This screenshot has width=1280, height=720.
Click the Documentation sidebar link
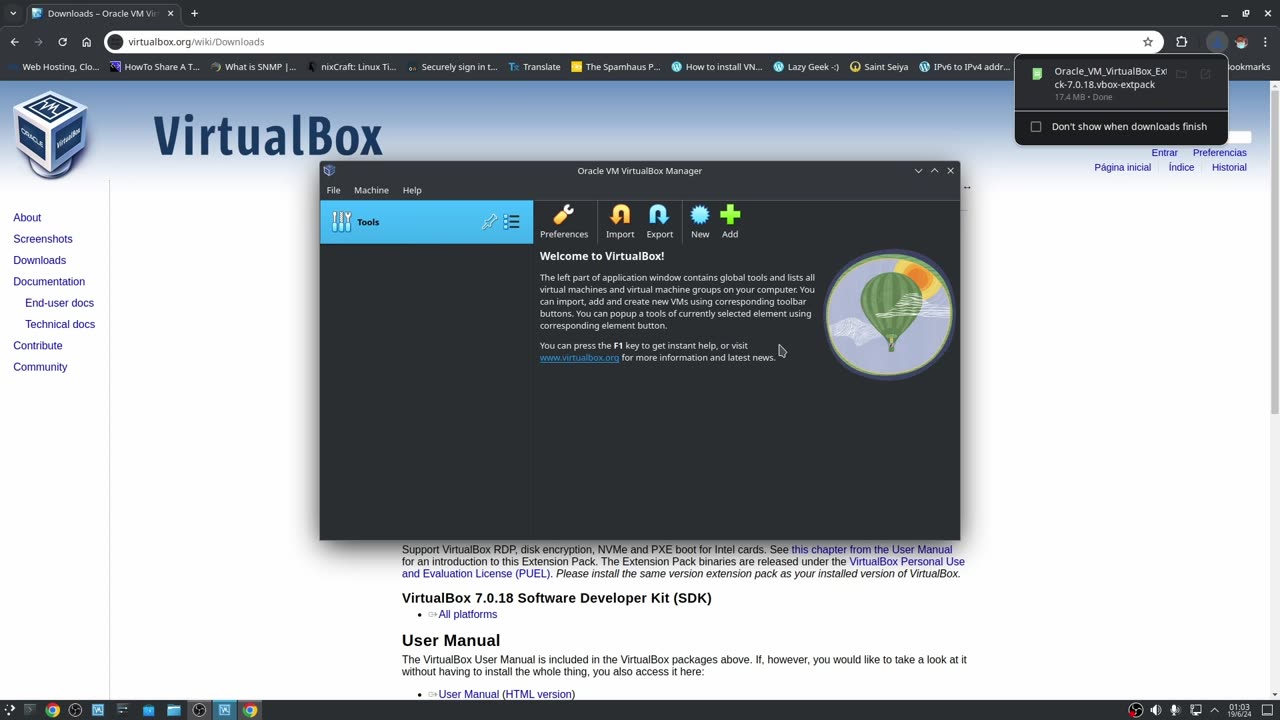pyautogui.click(x=49, y=282)
